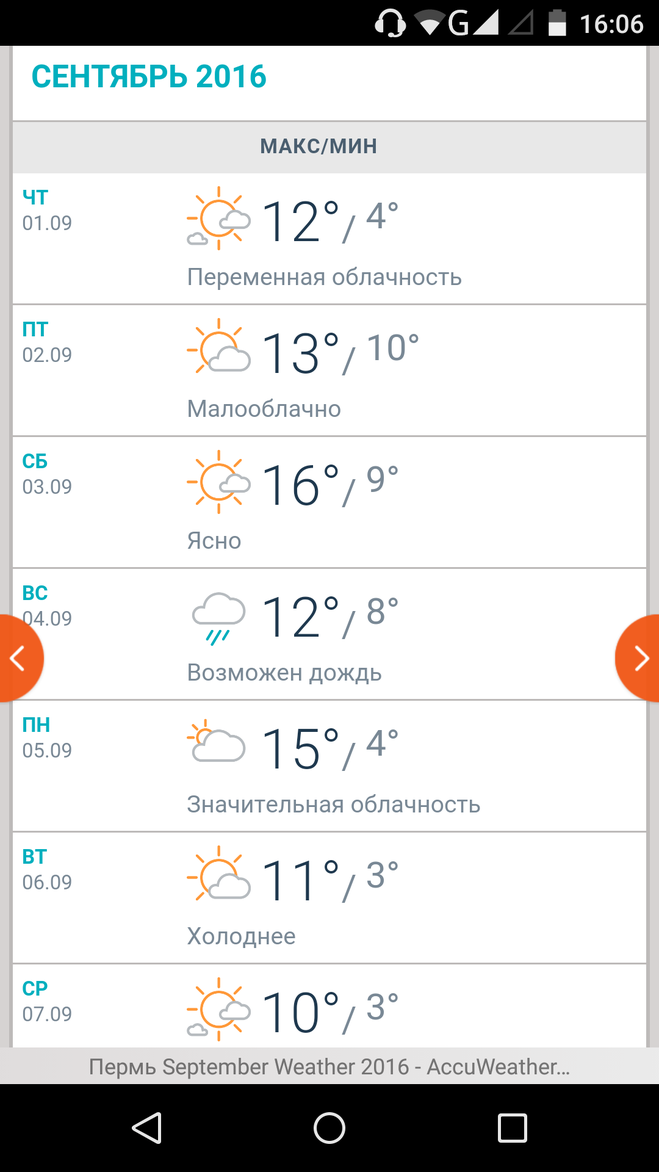Select the МАКС/МИН column header
659x1172 pixels.
click(x=319, y=147)
